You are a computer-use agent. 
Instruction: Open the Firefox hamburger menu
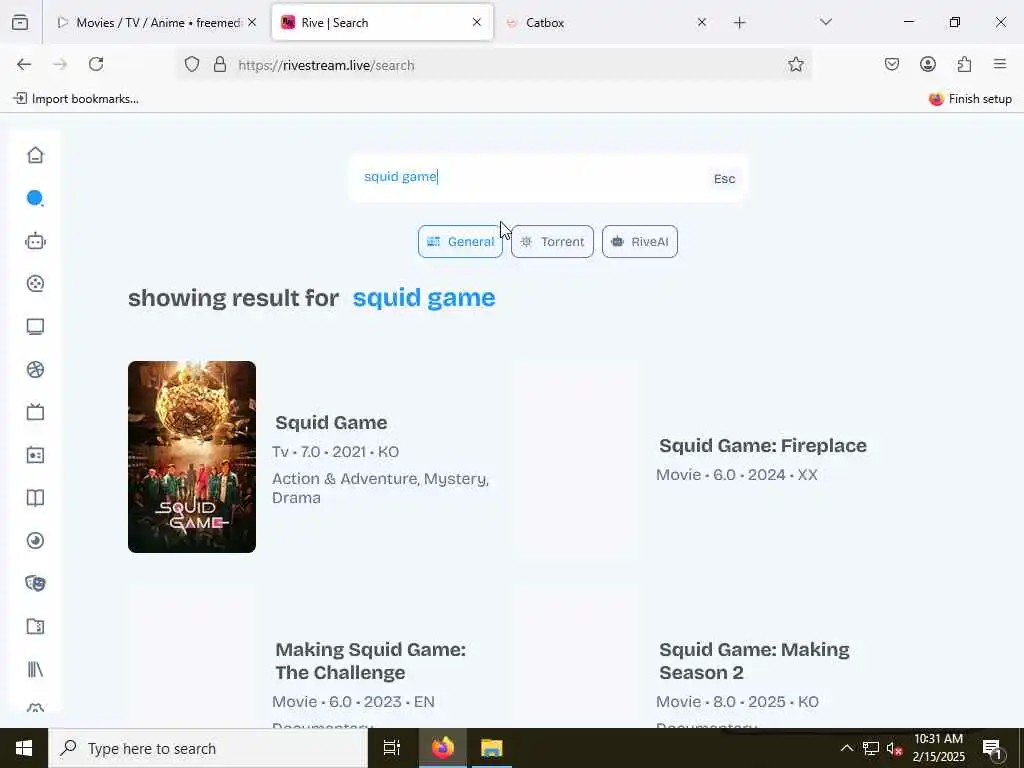[1000, 64]
